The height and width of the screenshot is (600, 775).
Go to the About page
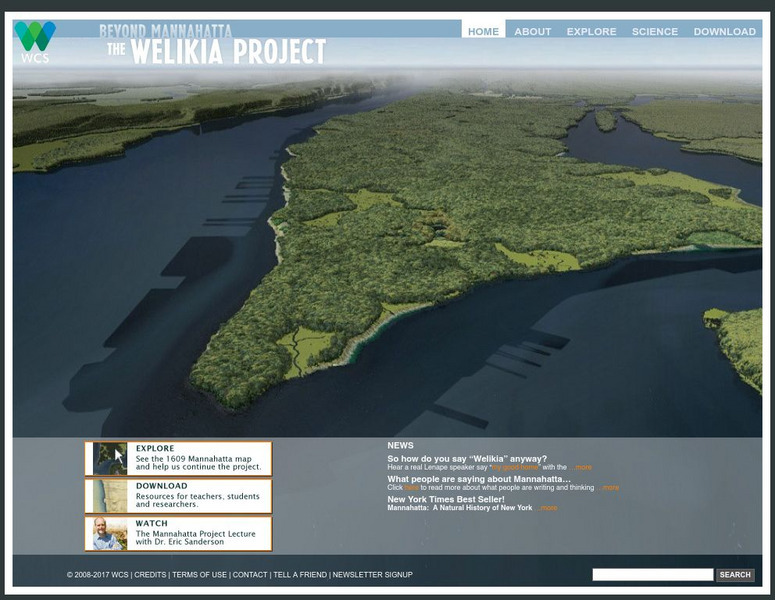(x=532, y=32)
